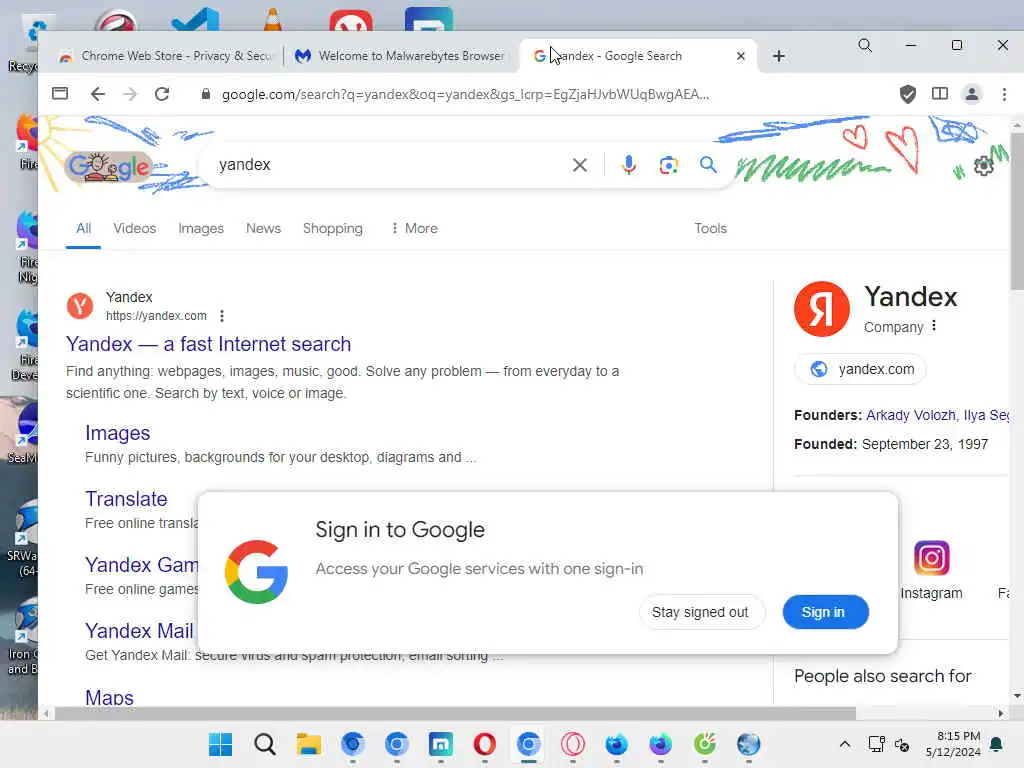Show hidden system tray icons
The image size is (1024, 768).
click(844, 744)
